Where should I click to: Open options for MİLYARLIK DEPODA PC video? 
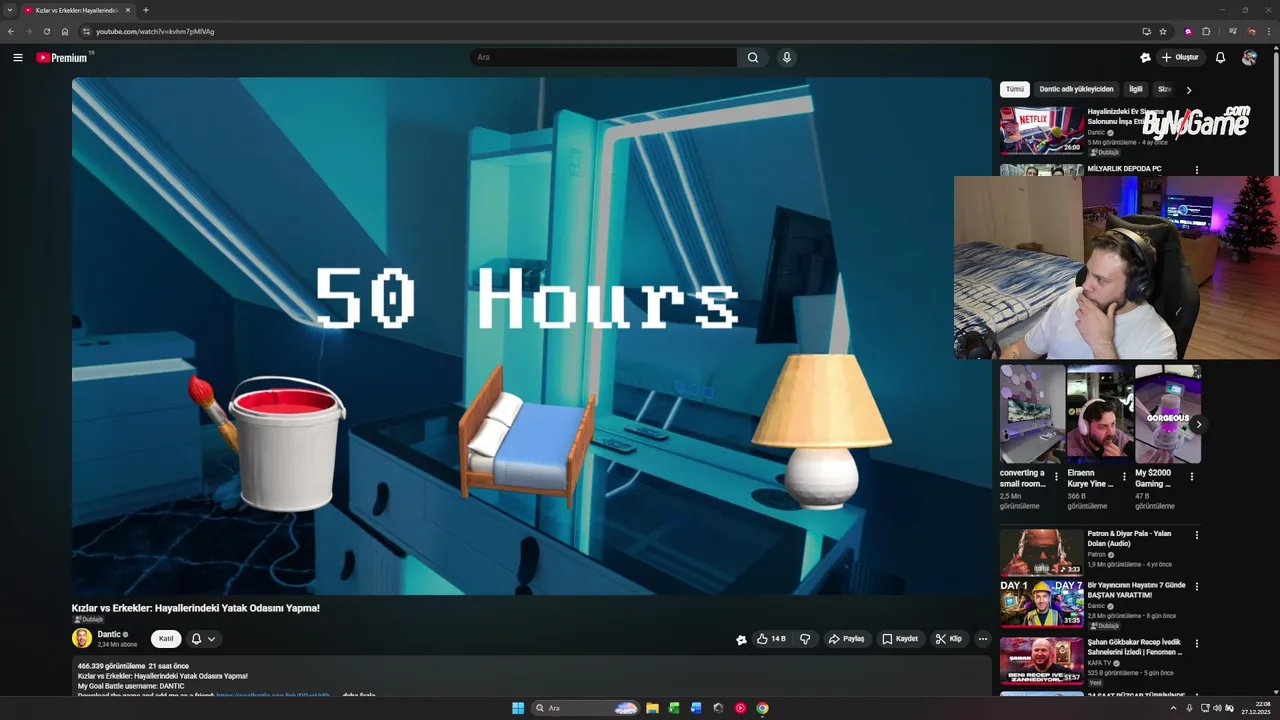1196,170
